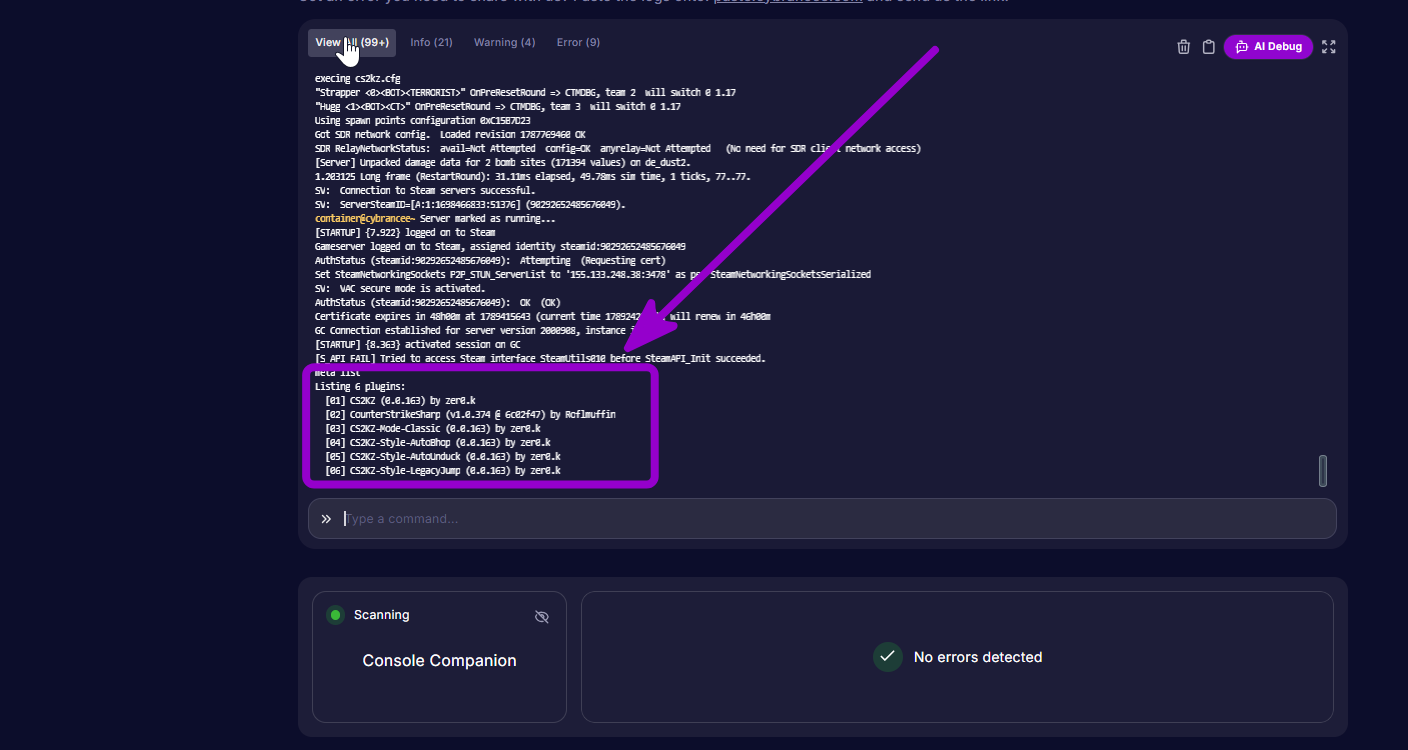Screen dimensions: 1408x750
Task: Click 'Connection to Steam servers successful' line
Action: pyautogui.click(x=425, y=190)
